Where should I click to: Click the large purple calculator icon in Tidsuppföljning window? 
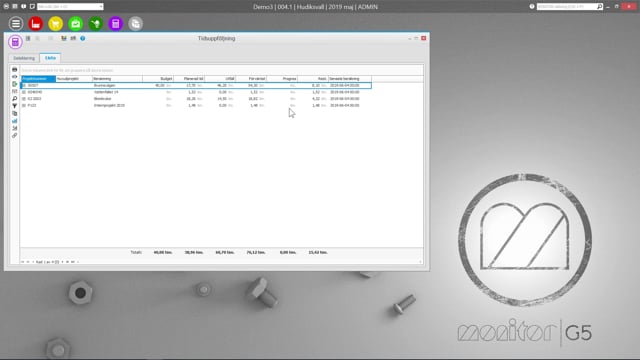[x=15, y=42]
